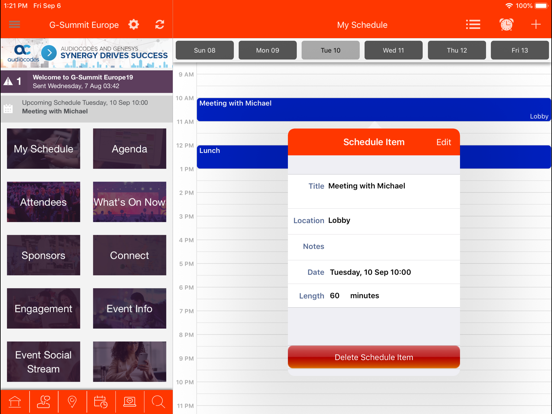Open the Attendees tile
This screenshot has width=552, height=414.
pyautogui.click(x=43, y=202)
